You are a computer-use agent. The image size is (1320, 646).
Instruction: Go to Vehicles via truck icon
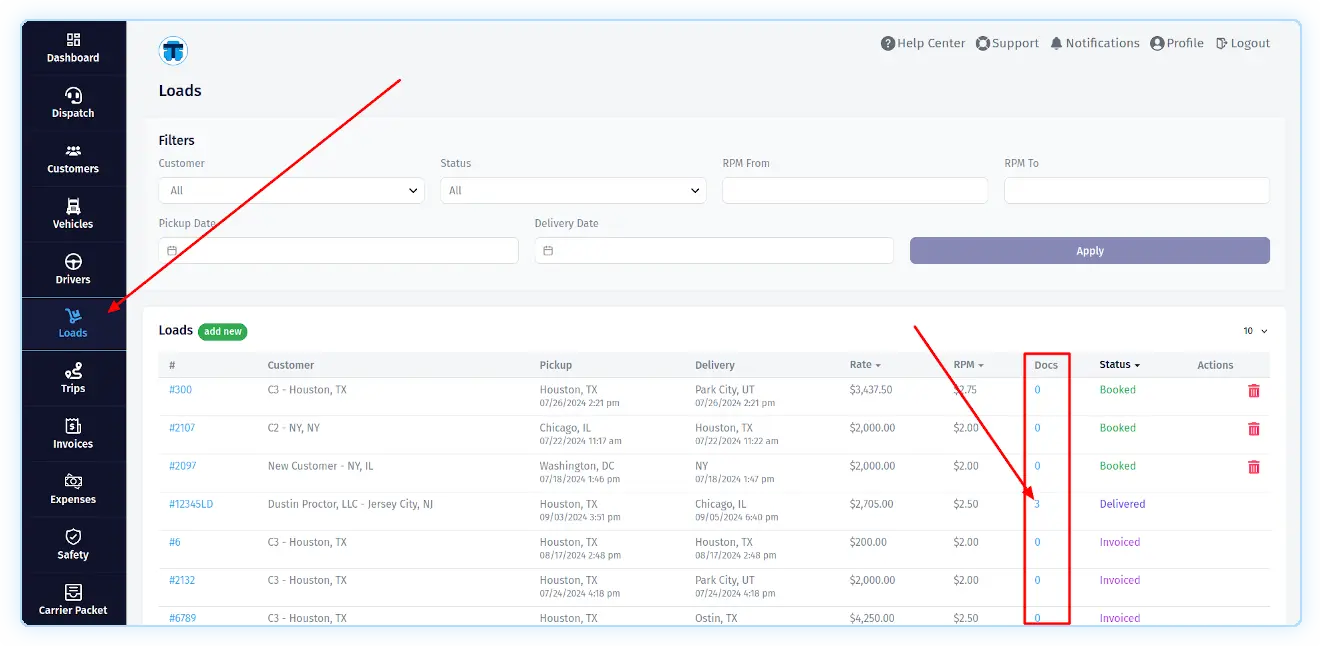point(73,207)
